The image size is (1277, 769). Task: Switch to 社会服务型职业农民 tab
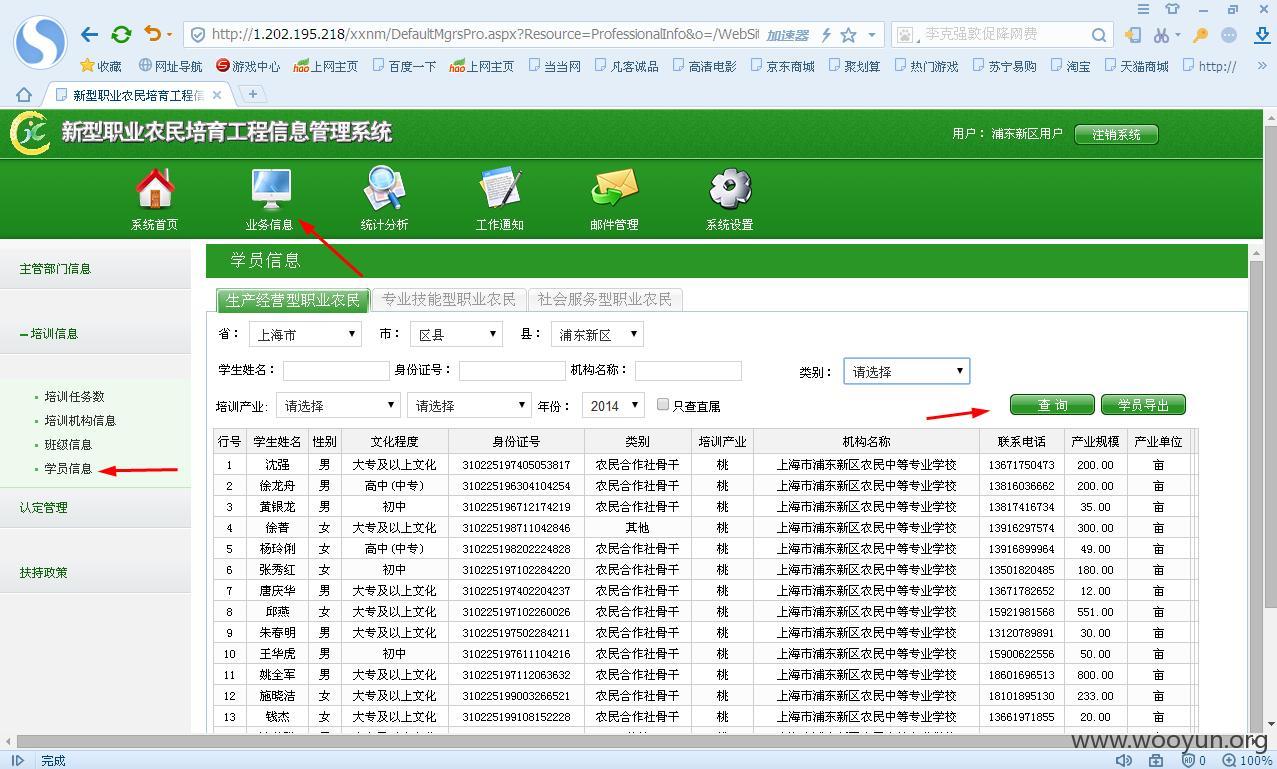pos(605,299)
